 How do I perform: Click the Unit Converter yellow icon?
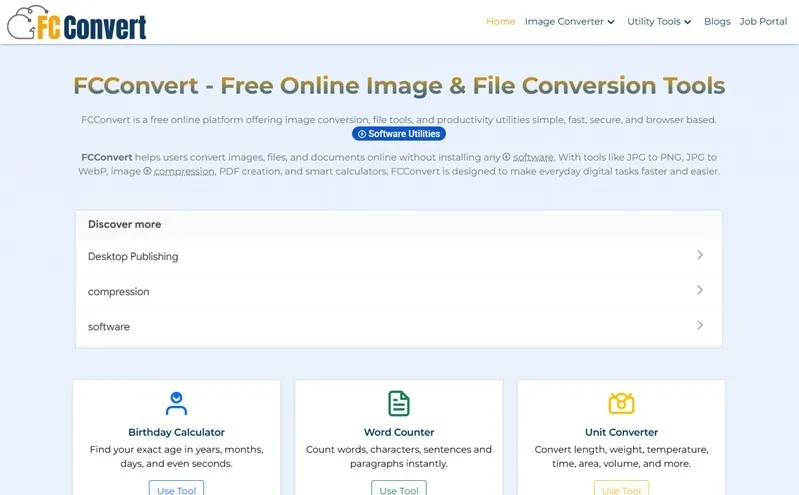[x=621, y=403]
